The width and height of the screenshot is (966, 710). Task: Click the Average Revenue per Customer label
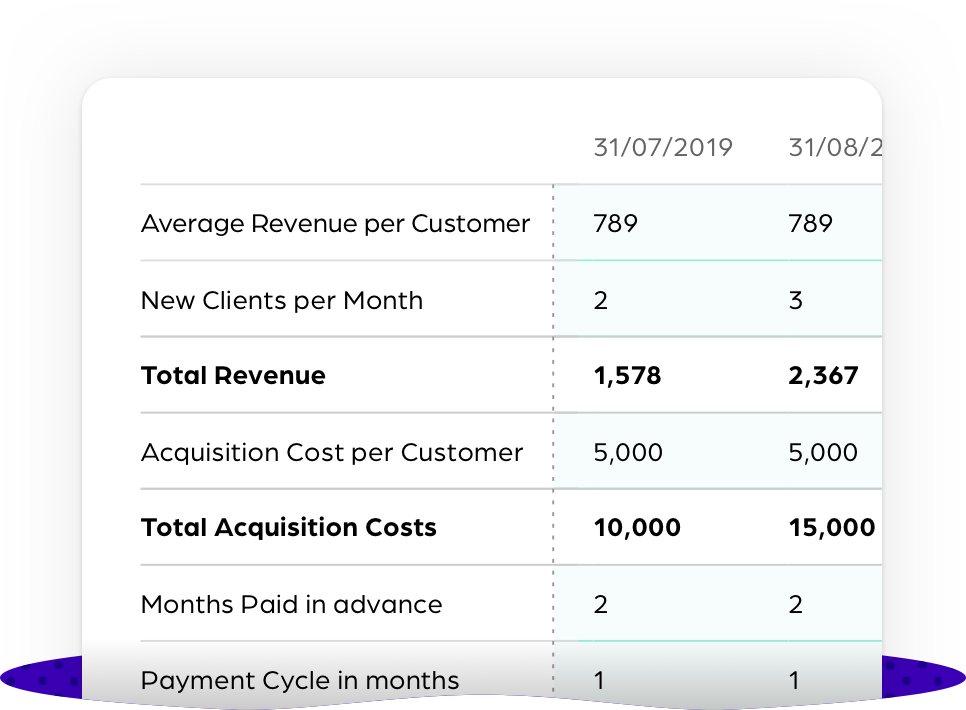point(335,223)
